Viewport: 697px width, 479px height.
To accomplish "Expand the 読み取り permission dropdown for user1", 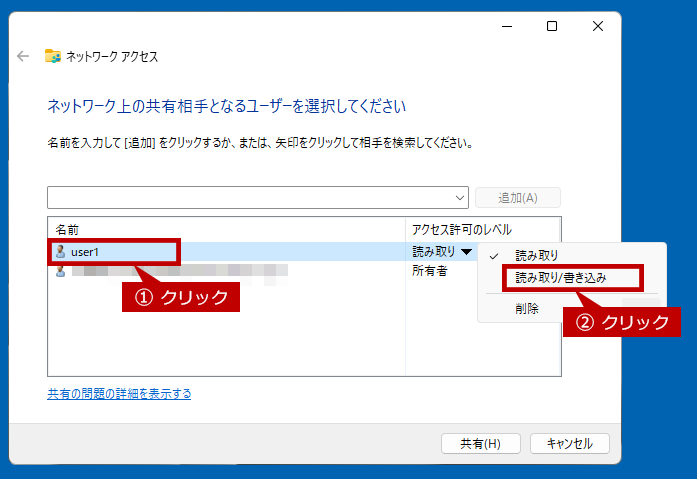I will tap(466, 252).
